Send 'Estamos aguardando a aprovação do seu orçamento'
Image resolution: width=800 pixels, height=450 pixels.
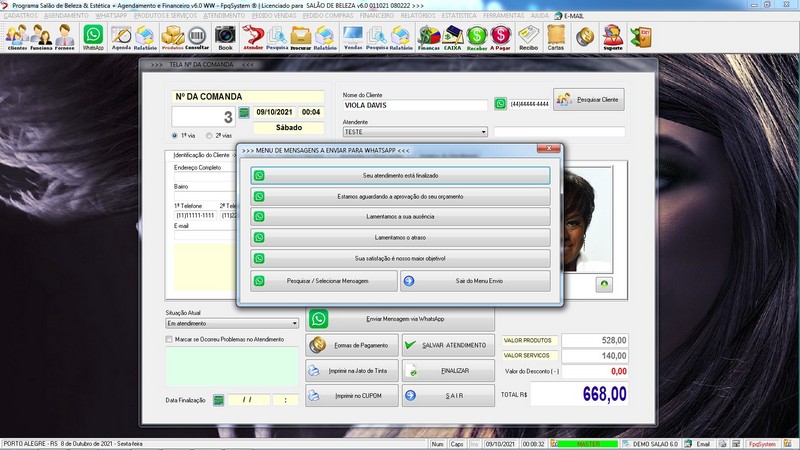click(400, 196)
